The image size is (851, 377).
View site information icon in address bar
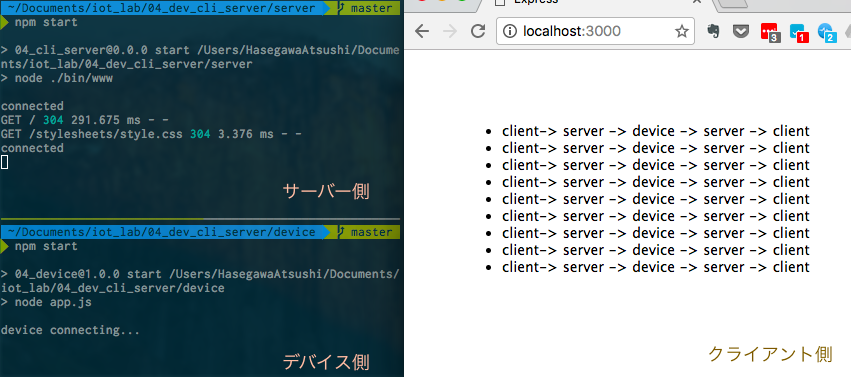click(510, 31)
